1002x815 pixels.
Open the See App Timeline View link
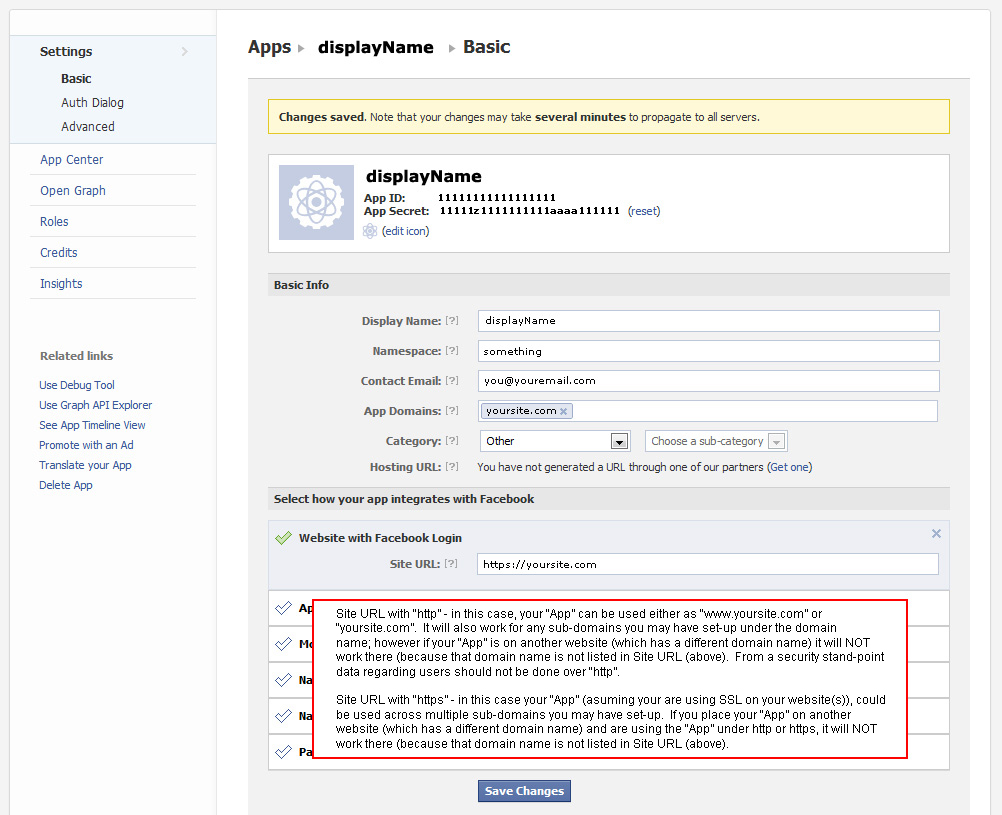pyautogui.click(x=92, y=425)
